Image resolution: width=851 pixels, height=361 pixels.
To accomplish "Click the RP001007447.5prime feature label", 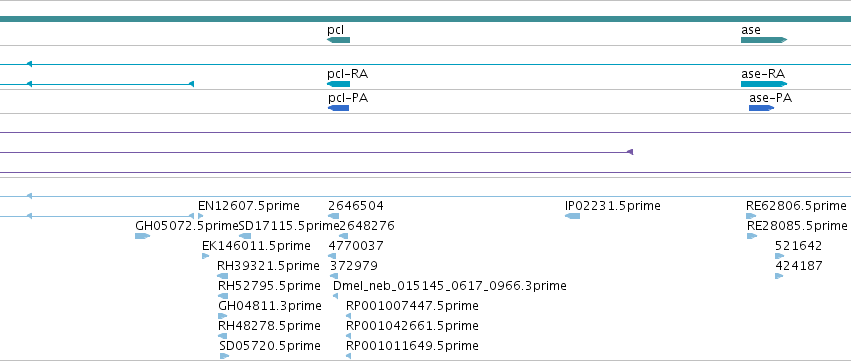I will click(412, 306).
